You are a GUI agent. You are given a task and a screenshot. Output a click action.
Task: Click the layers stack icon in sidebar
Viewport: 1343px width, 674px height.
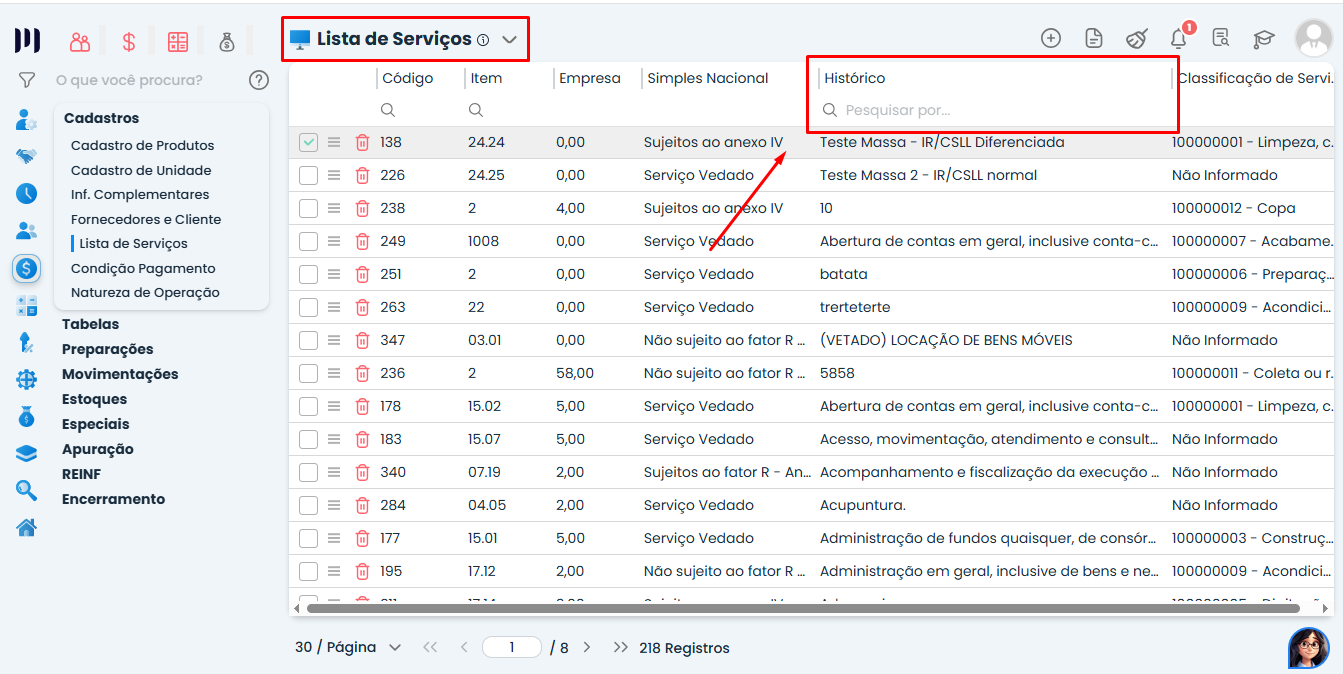click(x=27, y=453)
